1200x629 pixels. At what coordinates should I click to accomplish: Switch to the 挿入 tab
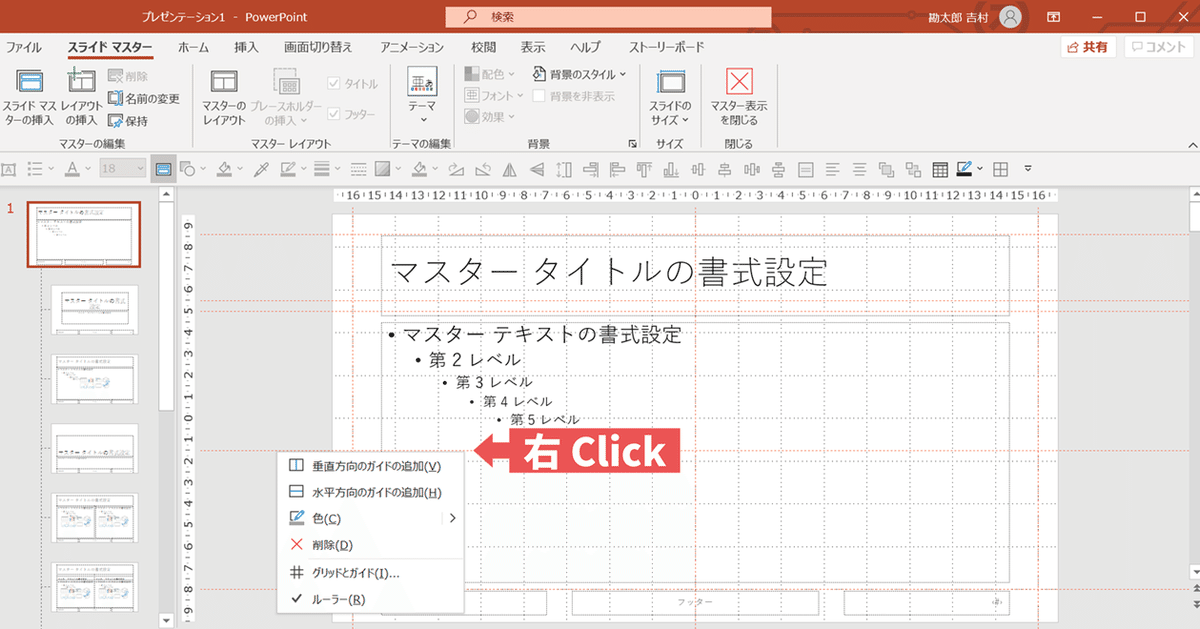click(246, 47)
